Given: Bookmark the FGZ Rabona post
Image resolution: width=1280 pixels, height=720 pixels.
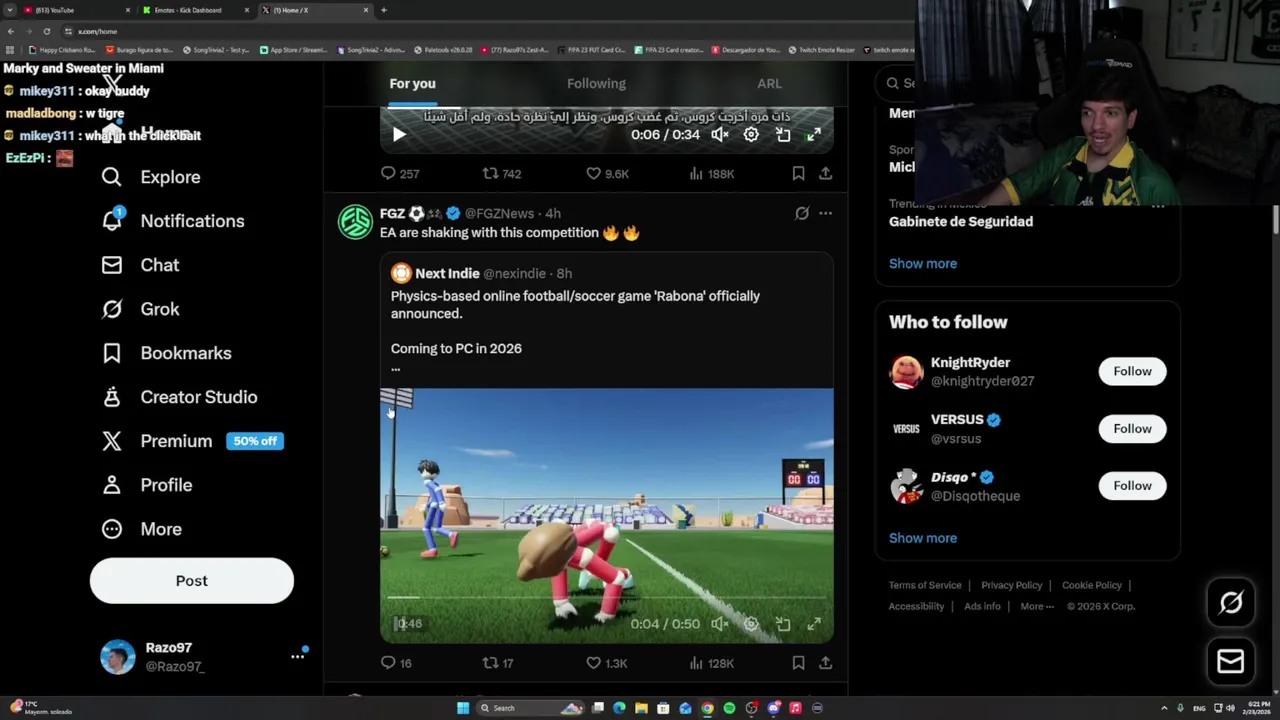Looking at the screenshot, I should point(798,662).
